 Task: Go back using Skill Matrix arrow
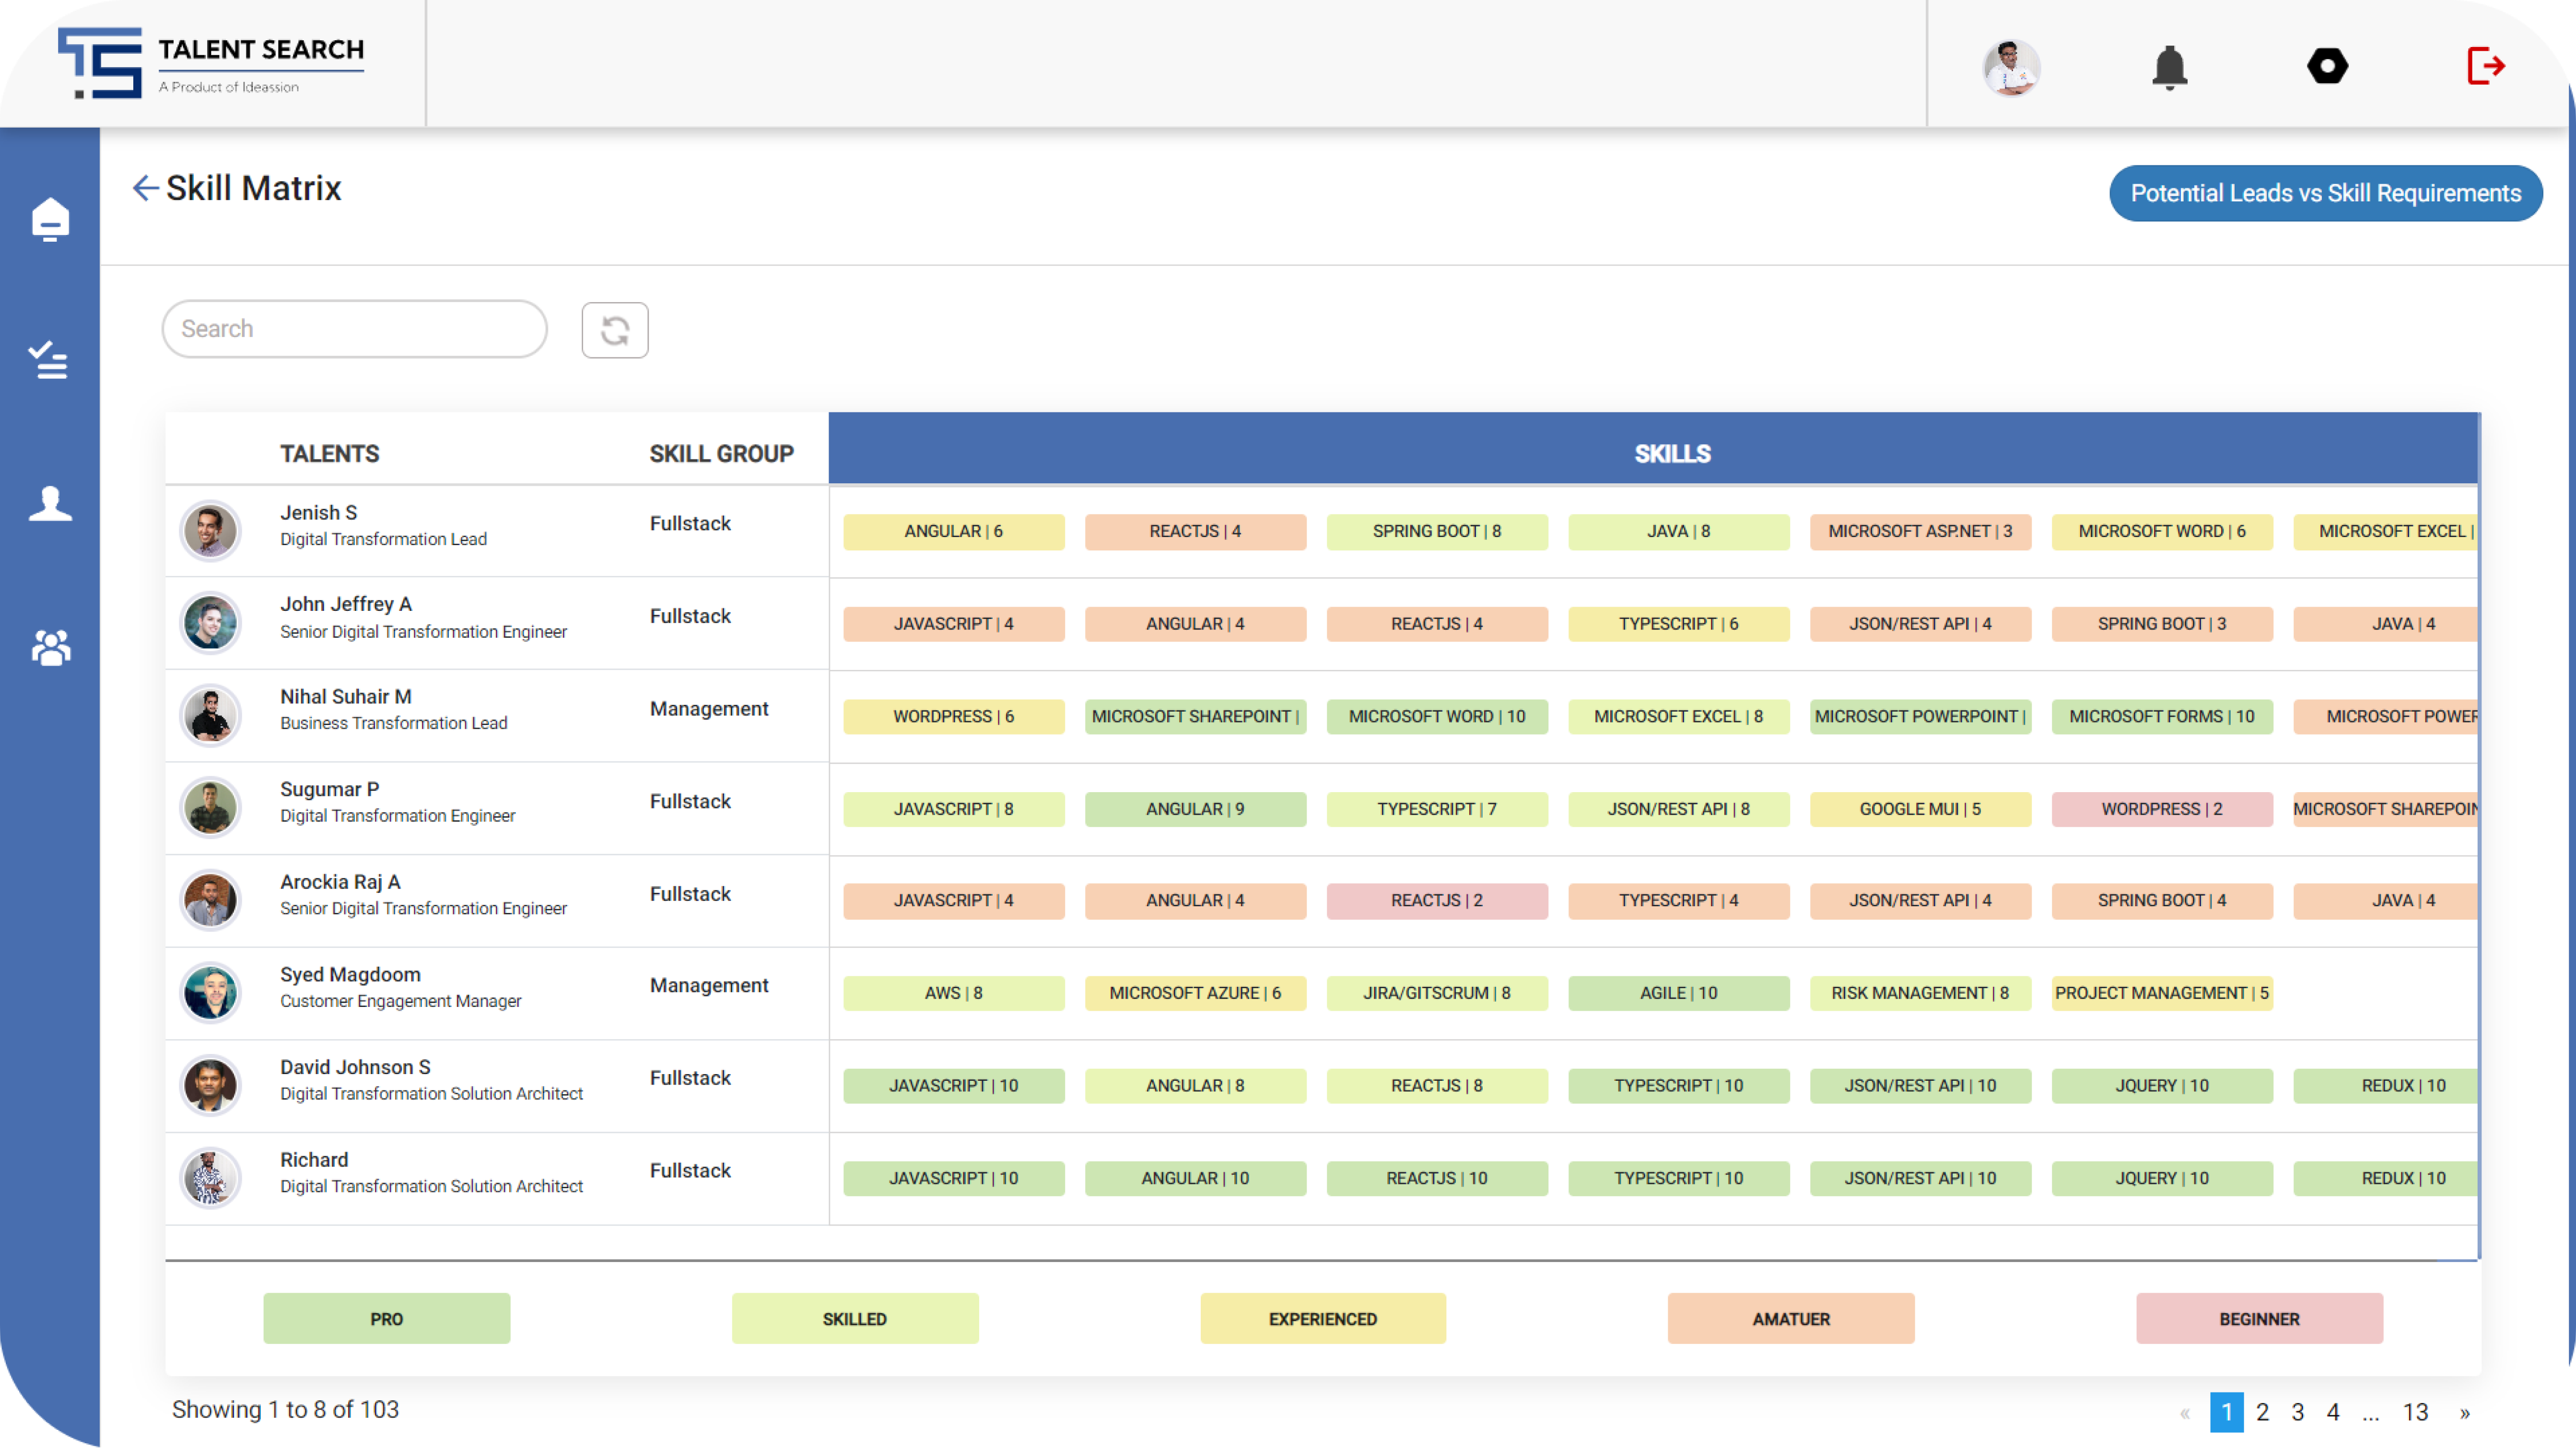click(146, 188)
